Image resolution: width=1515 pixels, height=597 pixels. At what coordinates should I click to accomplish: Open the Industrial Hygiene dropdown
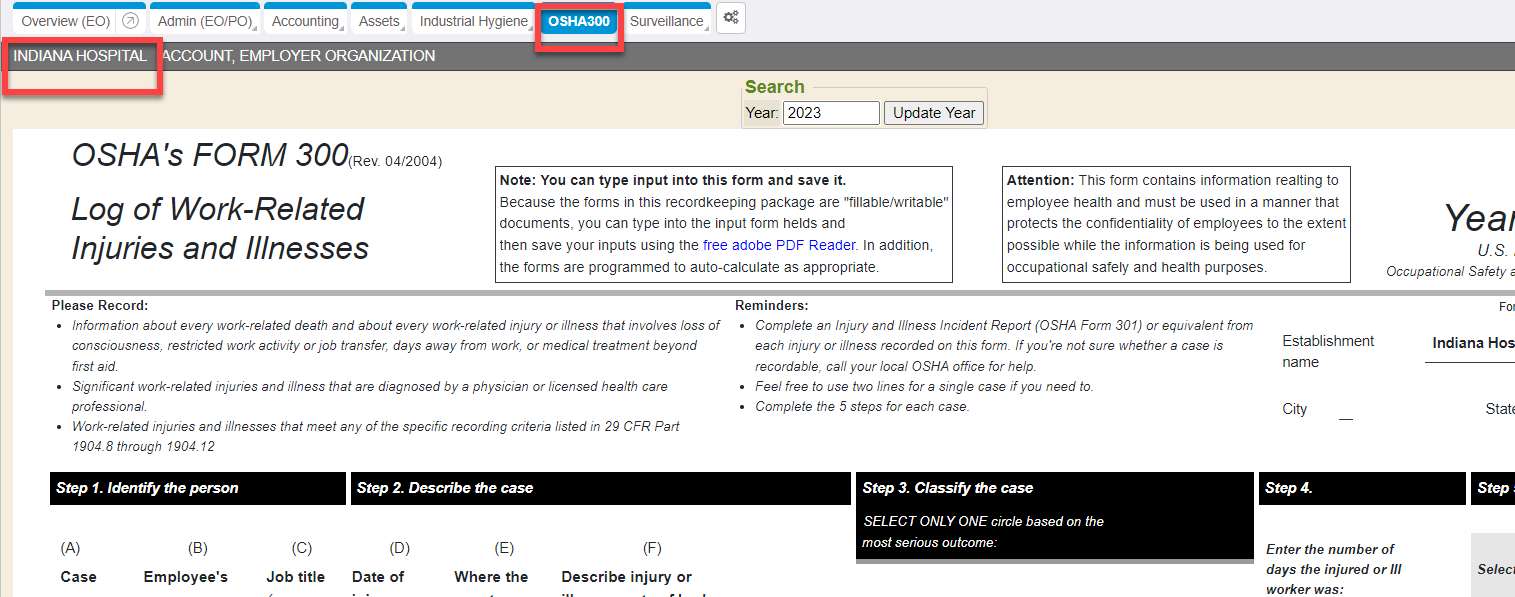pos(473,21)
